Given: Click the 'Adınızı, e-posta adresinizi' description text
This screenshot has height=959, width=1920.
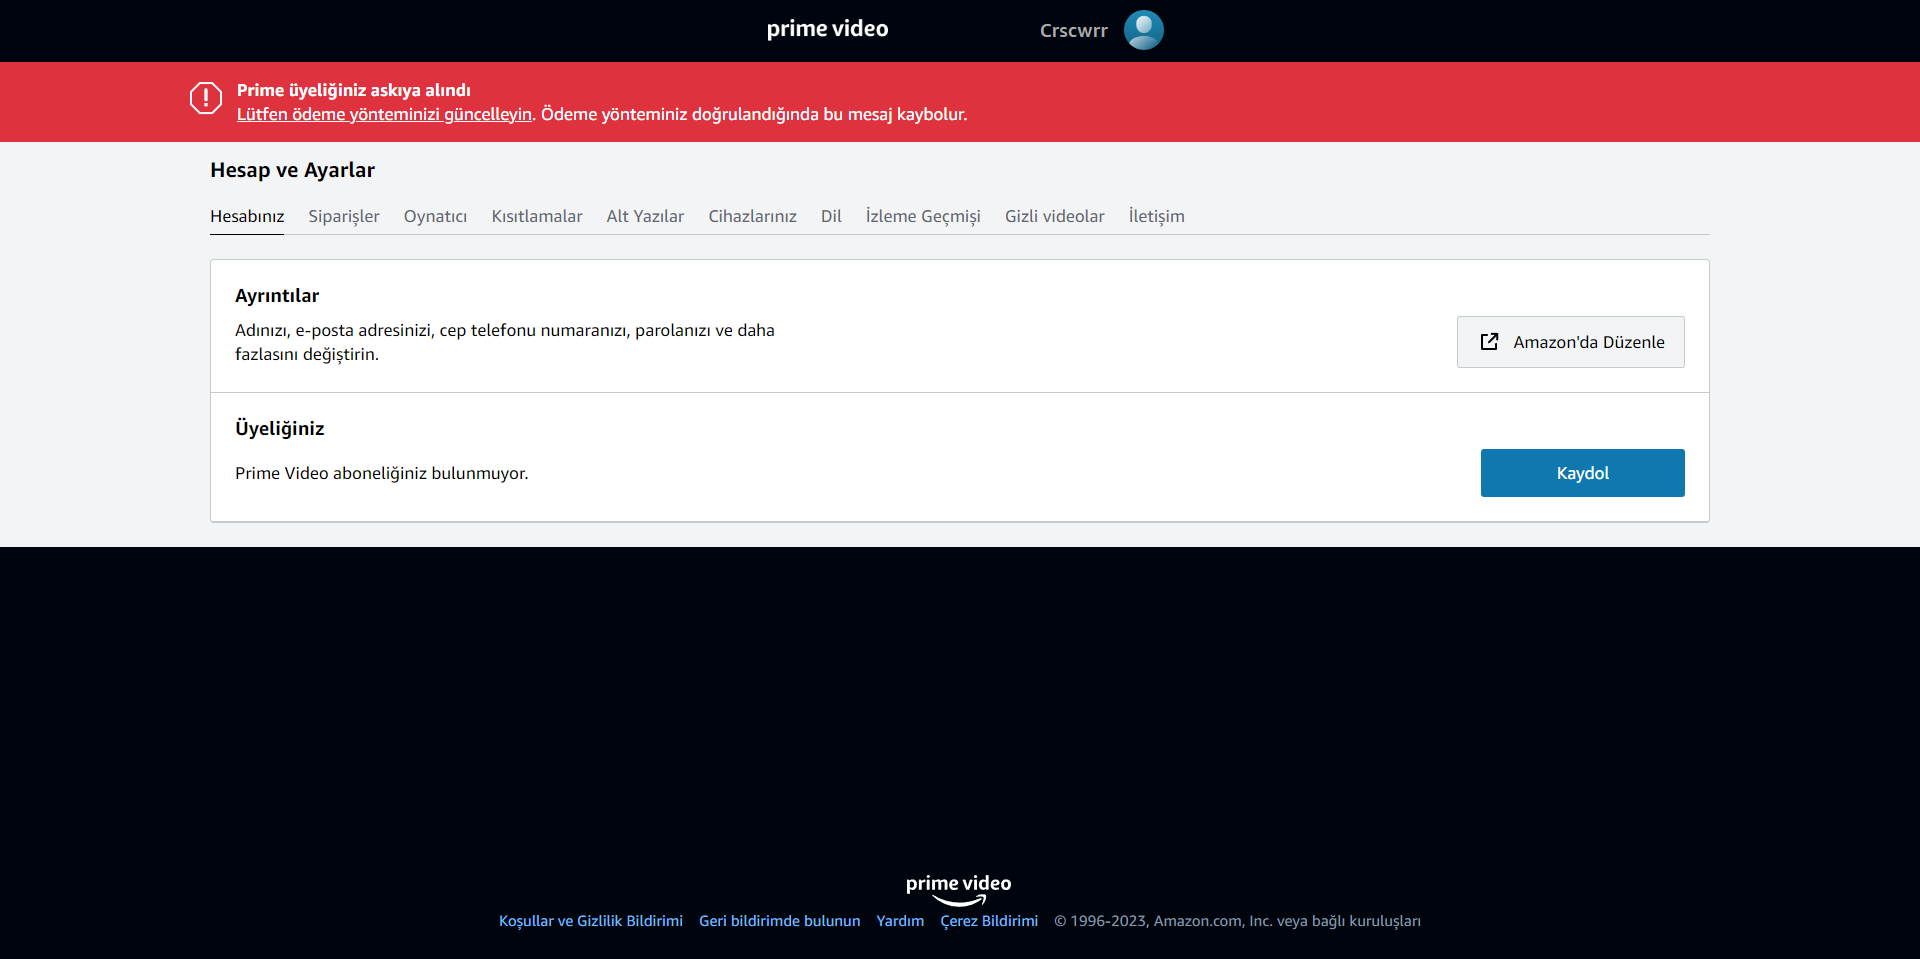Looking at the screenshot, I should coord(505,342).
